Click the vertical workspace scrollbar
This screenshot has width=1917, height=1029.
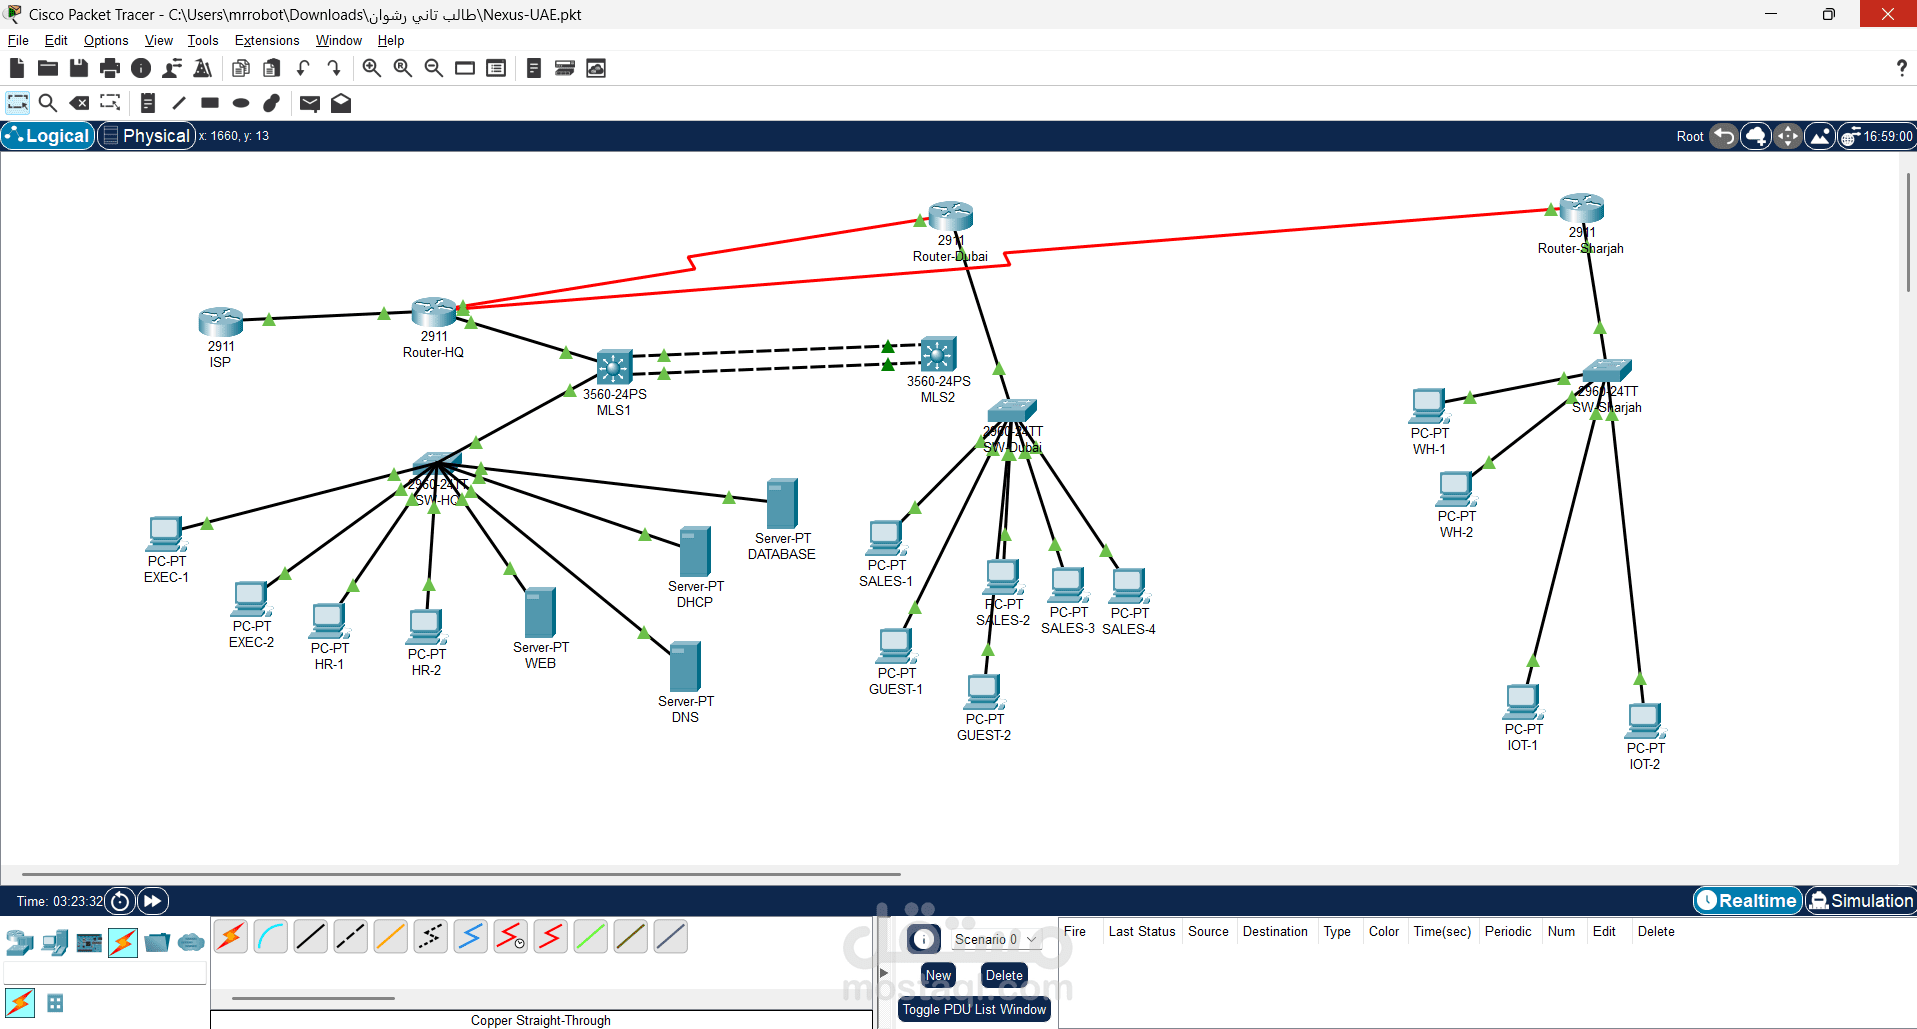click(1908, 232)
